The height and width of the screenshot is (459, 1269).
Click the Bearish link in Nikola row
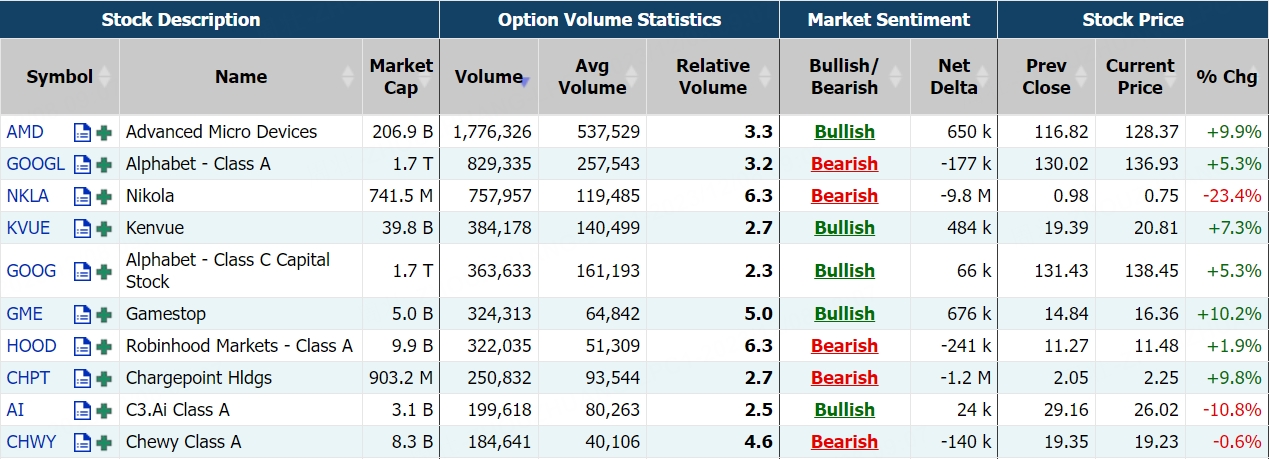844,196
